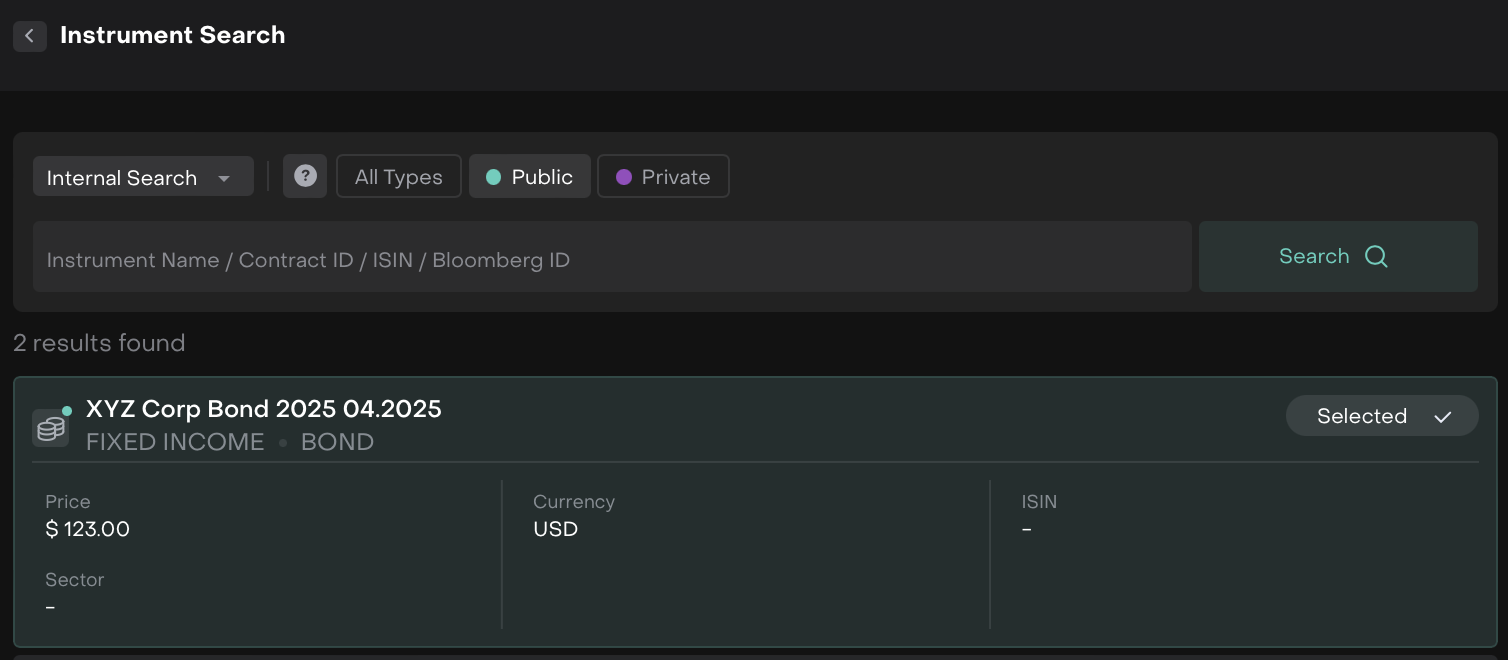This screenshot has width=1508, height=660.
Task: Toggle the Public instrument filter
Action: [530, 177]
